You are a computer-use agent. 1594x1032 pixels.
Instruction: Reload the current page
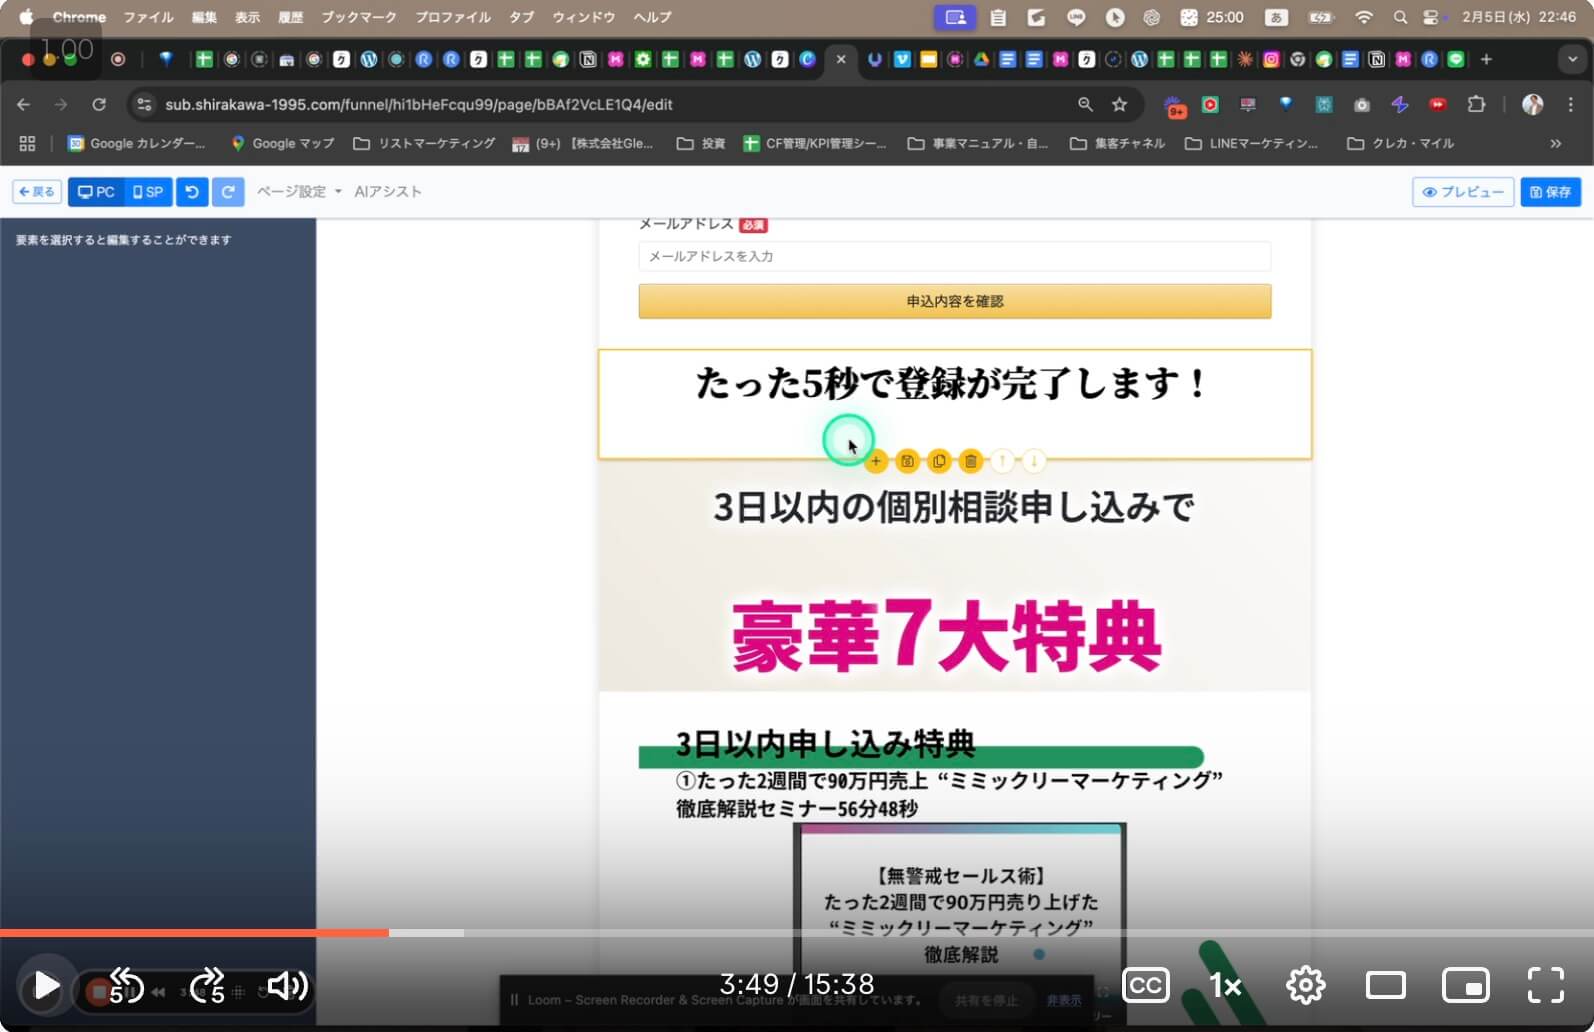(x=99, y=104)
